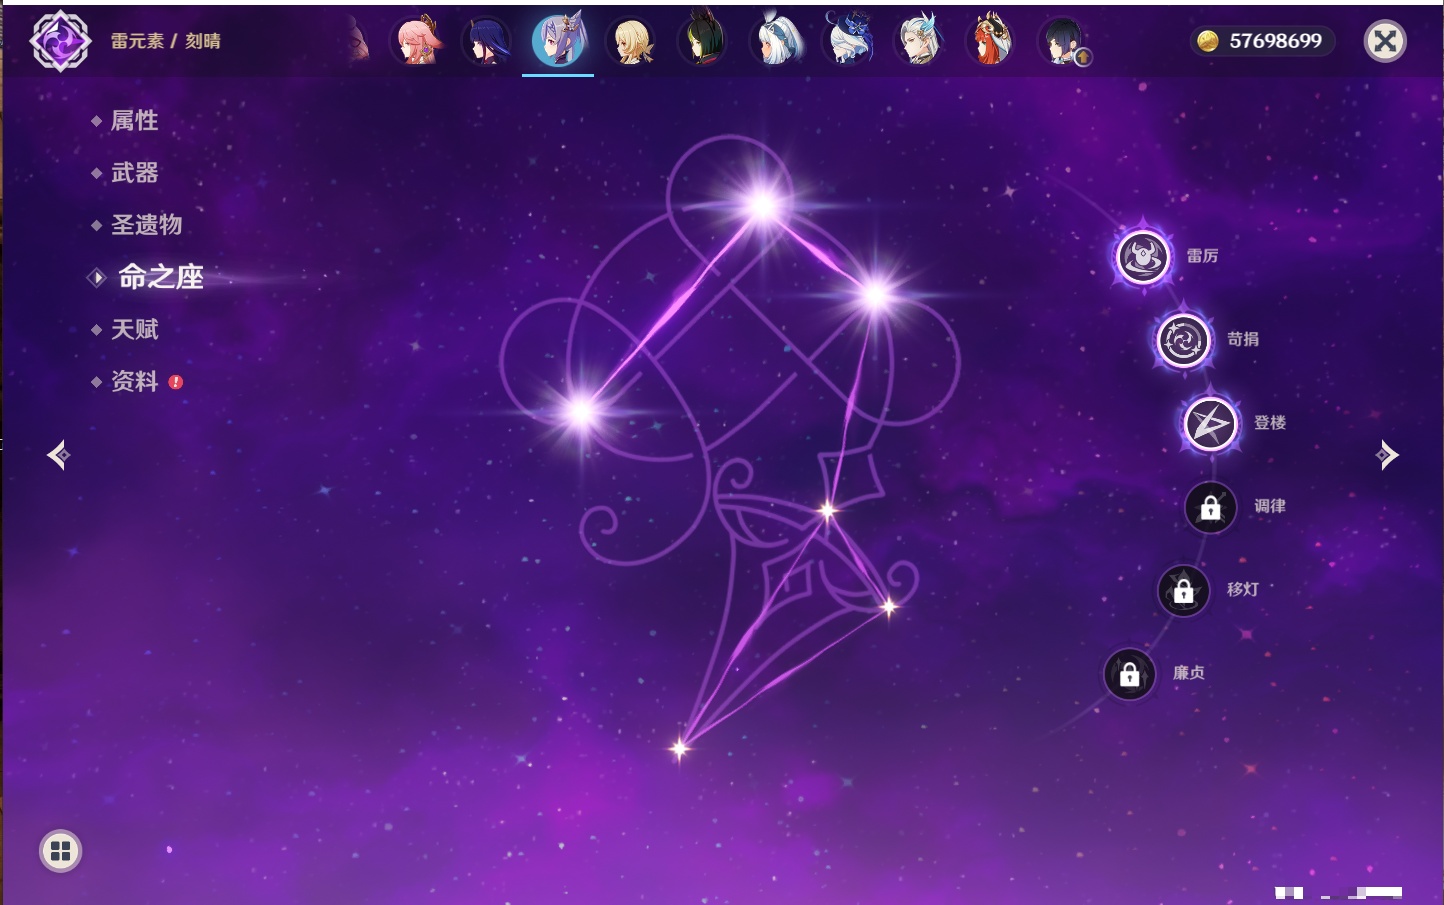Select the dark green-haired eared avatar
The image size is (1444, 905).
click(x=702, y=41)
